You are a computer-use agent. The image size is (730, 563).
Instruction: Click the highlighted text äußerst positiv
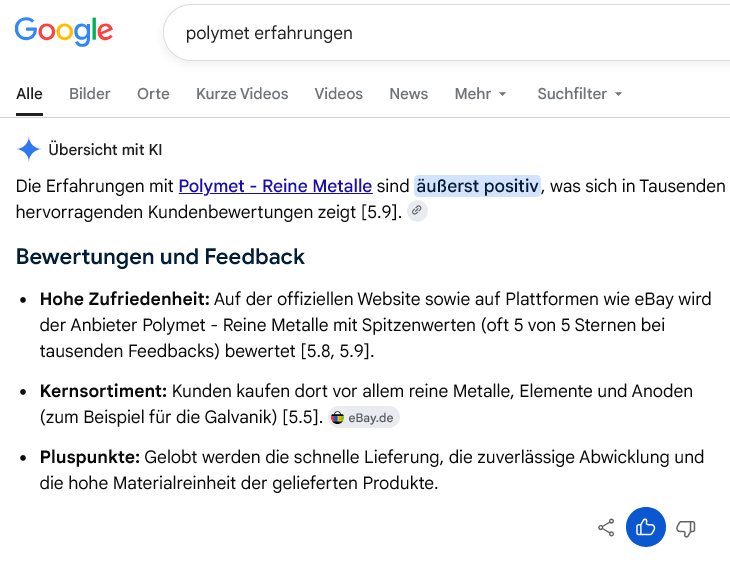[x=477, y=186]
